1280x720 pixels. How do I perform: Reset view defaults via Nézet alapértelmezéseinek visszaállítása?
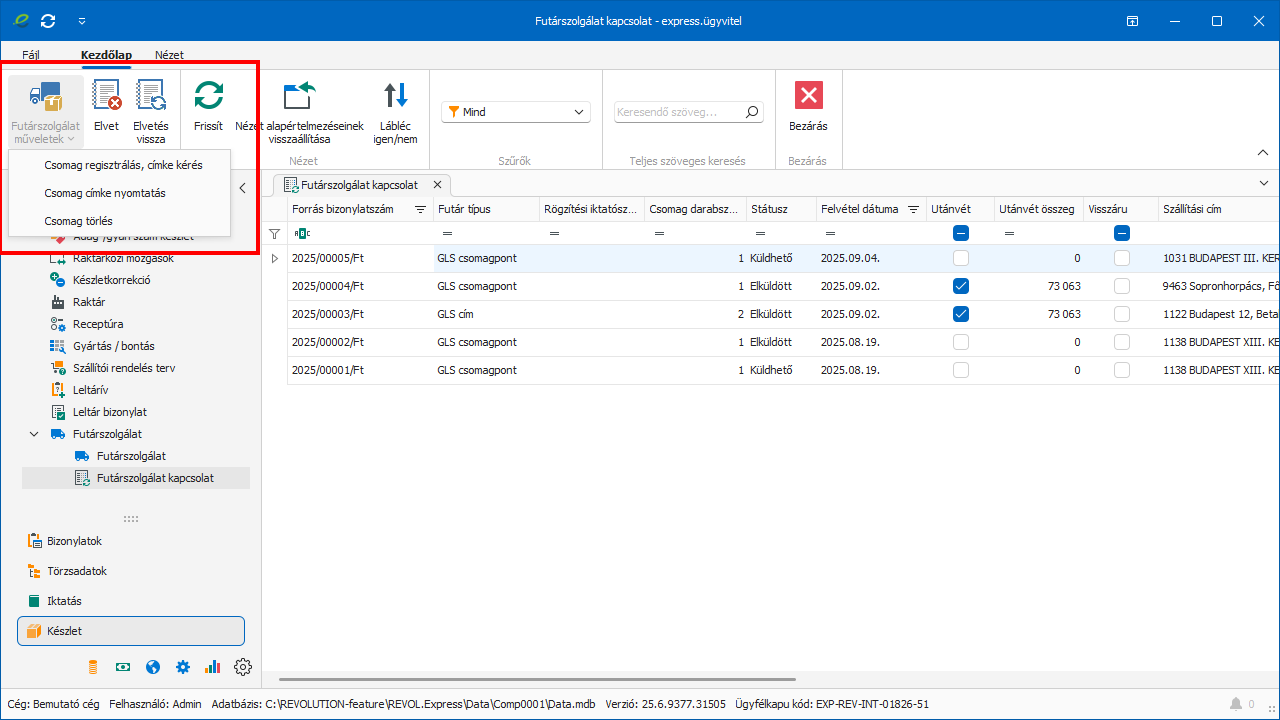click(x=299, y=96)
